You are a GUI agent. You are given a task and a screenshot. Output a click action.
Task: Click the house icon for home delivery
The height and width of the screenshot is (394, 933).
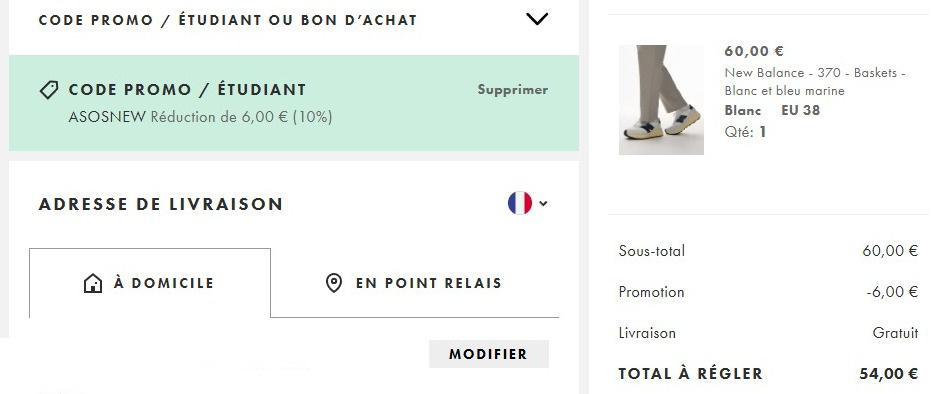point(93,283)
